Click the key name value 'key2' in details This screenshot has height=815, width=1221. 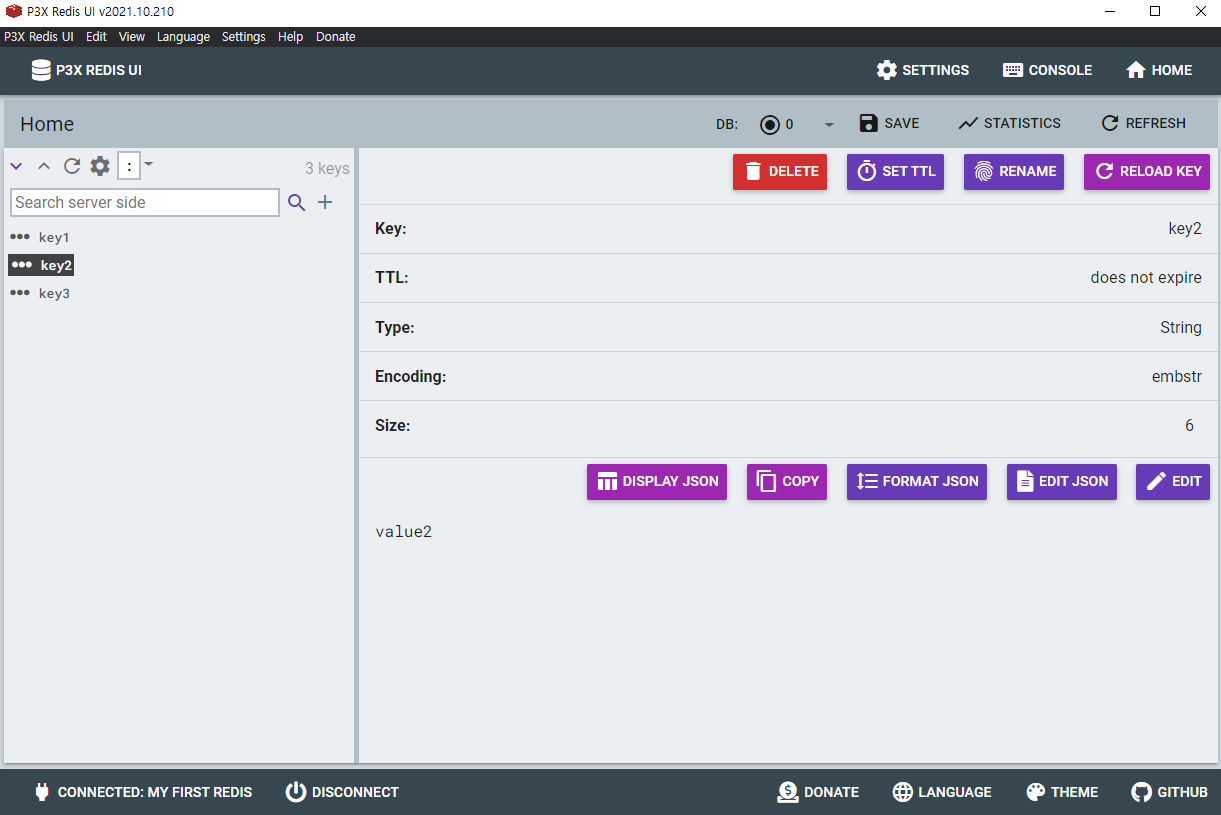[1185, 228]
